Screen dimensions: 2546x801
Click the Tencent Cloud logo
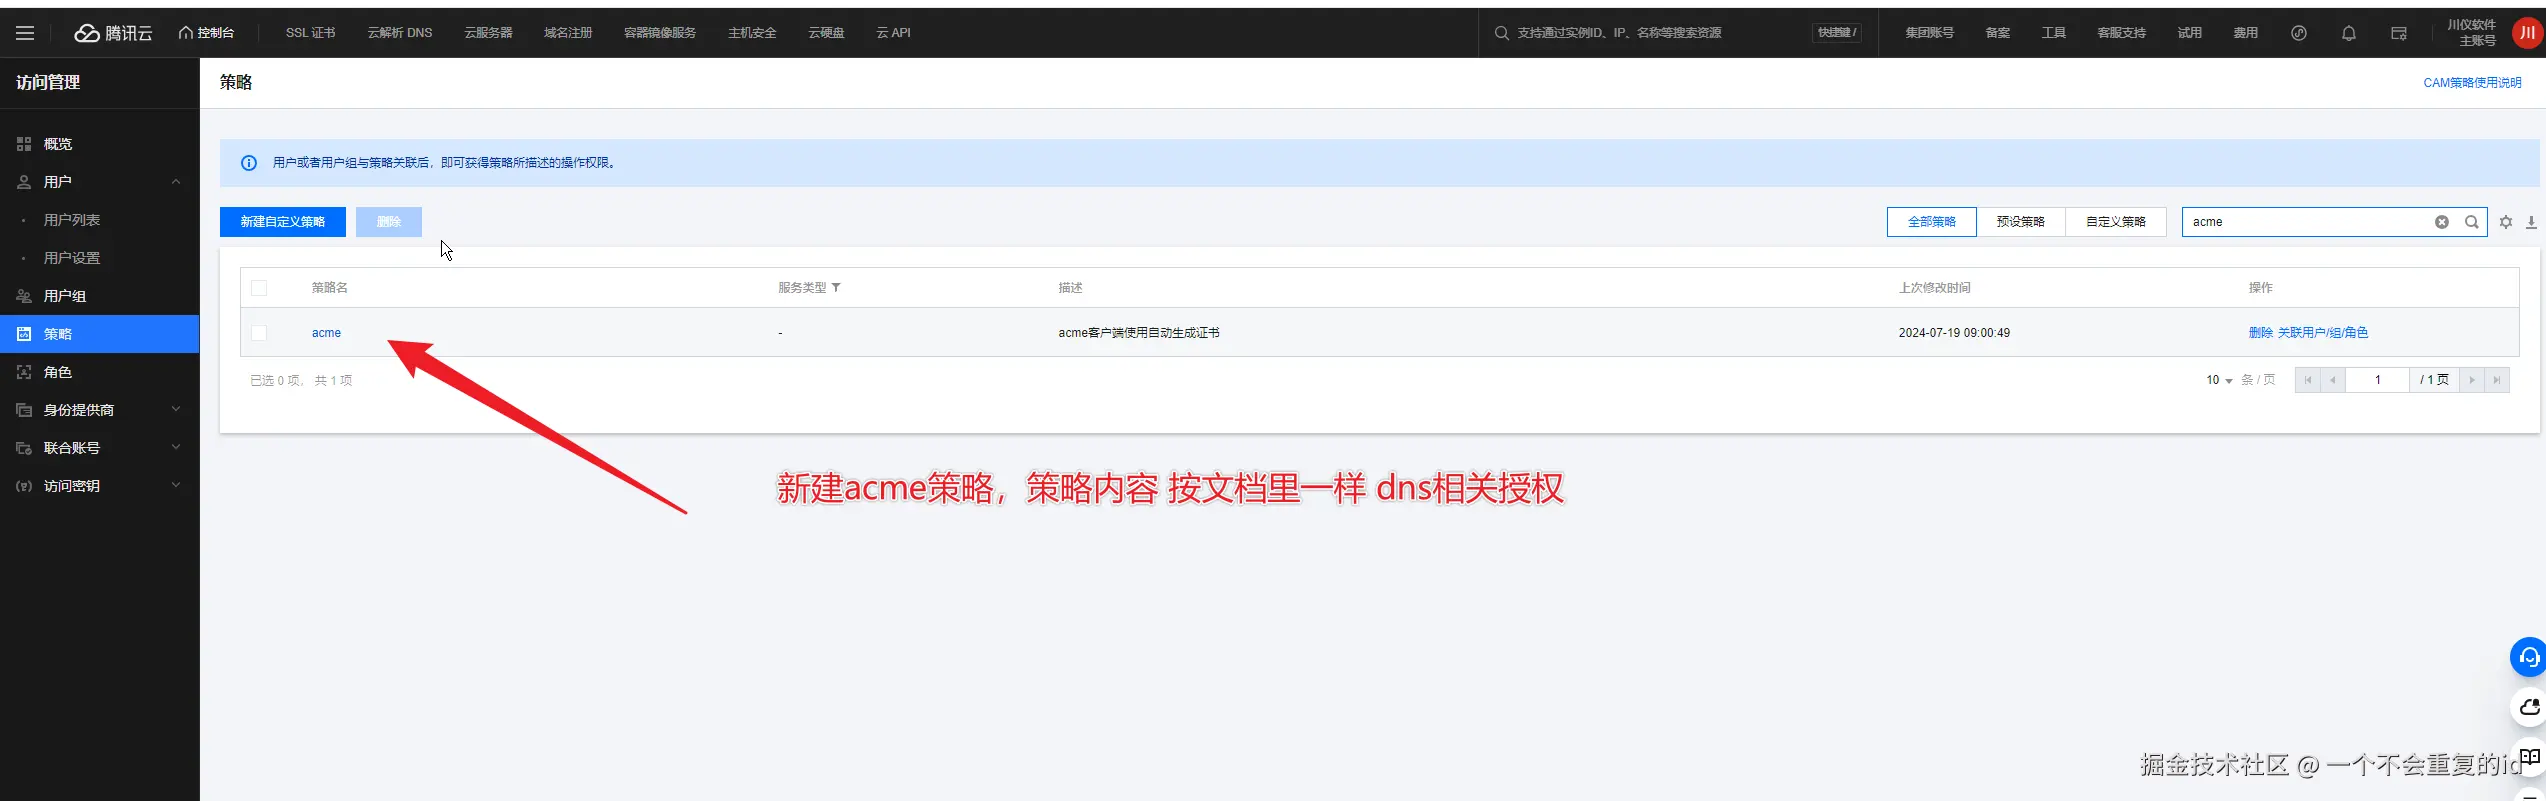114,33
